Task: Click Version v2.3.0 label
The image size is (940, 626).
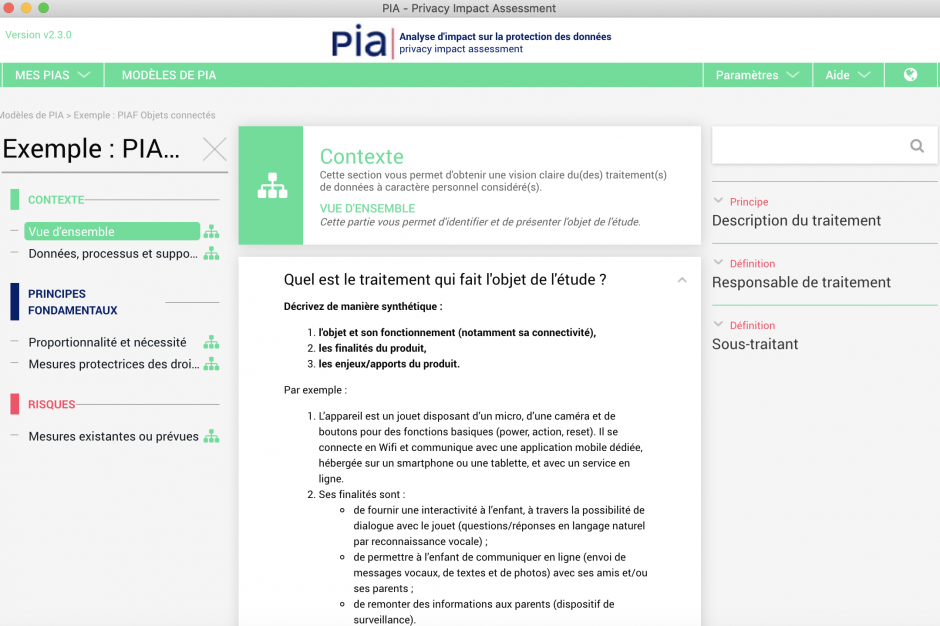Action: pos(38,35)
